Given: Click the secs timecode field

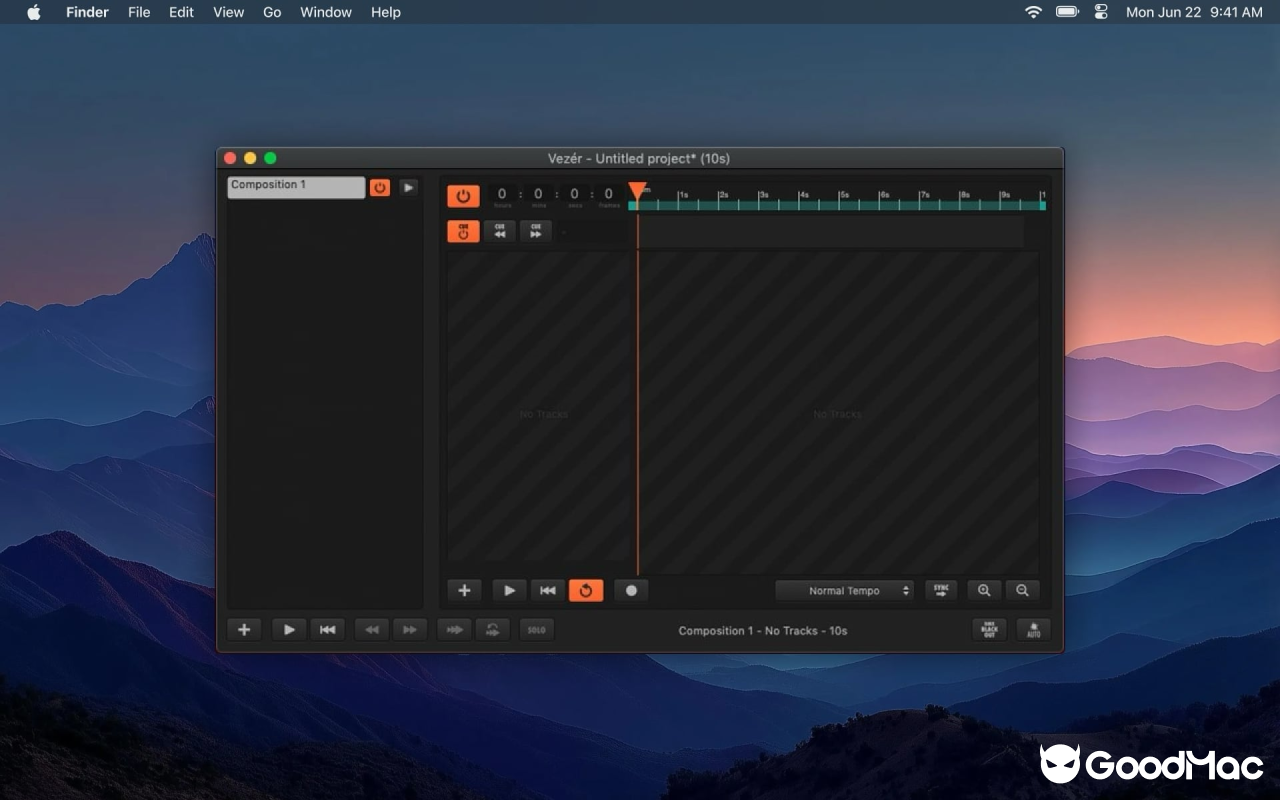Looking at the screenshot, I should pyautogui.click(x=574, y=196).
